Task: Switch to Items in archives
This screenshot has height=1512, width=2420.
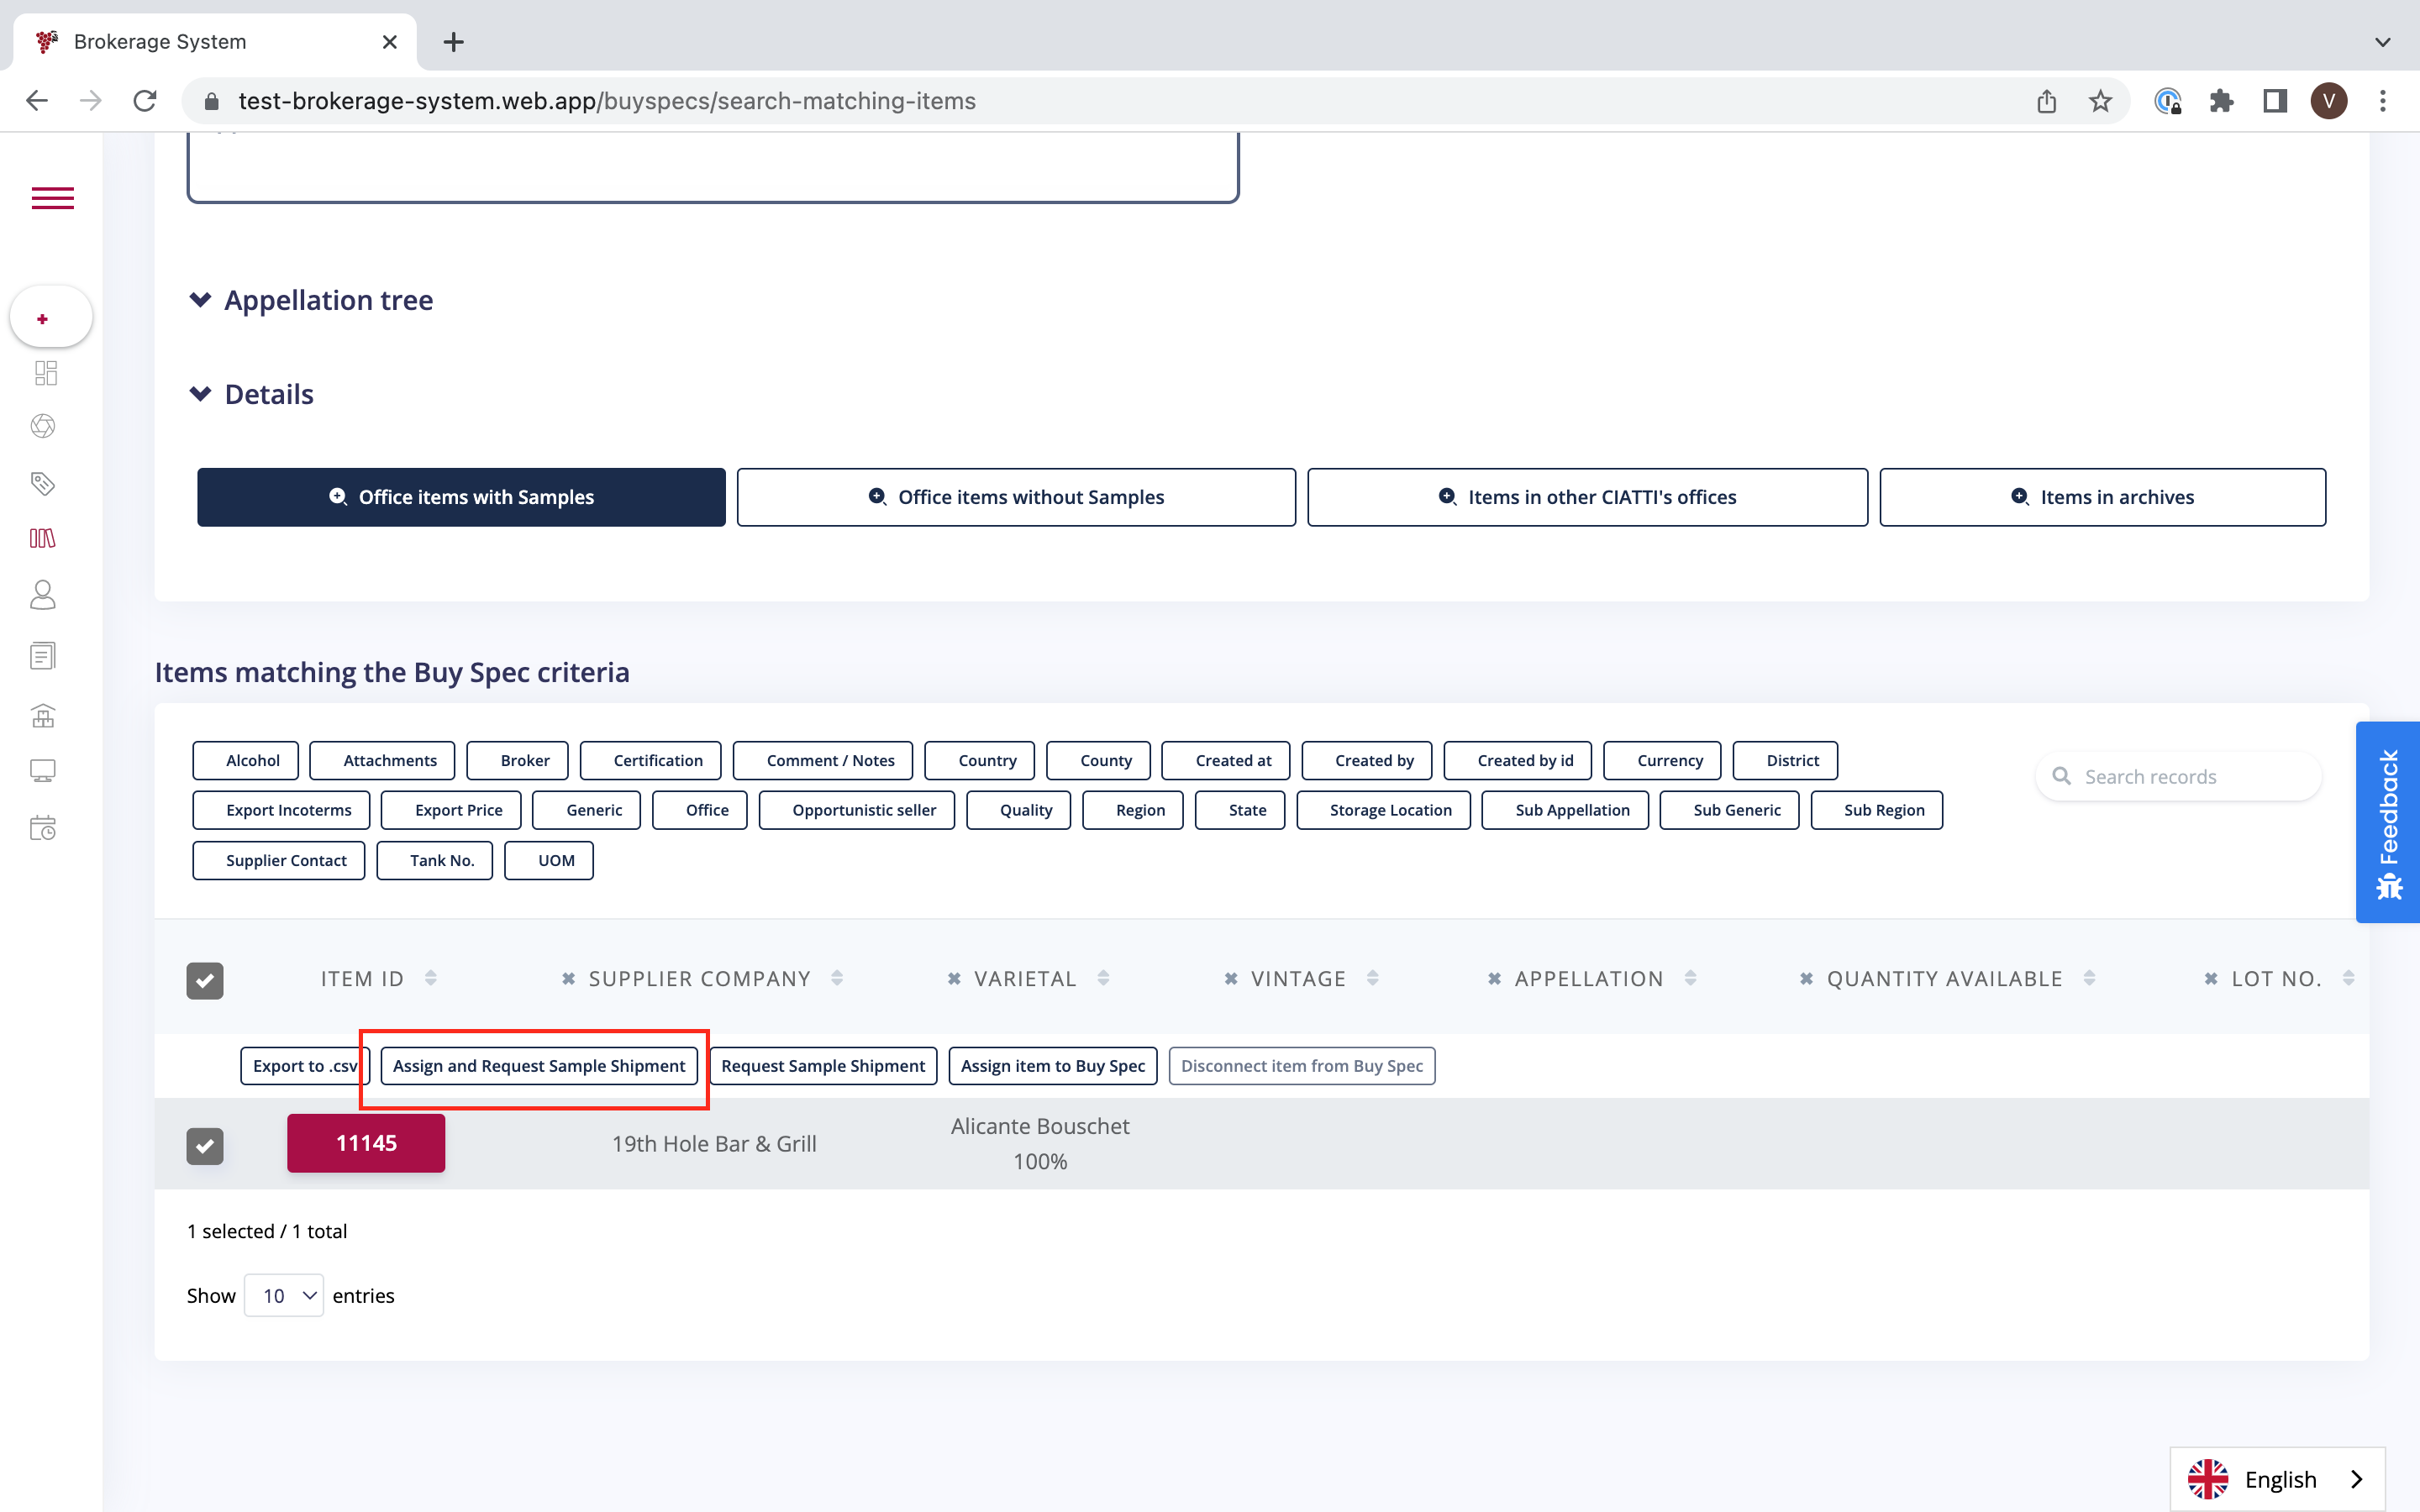Action: pos(2102,497)
